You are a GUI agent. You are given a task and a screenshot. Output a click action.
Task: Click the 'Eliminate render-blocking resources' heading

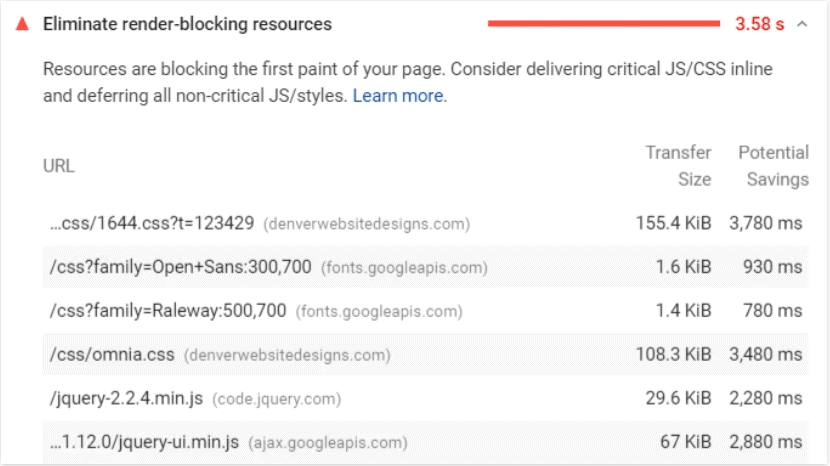[x=187, y=24]
